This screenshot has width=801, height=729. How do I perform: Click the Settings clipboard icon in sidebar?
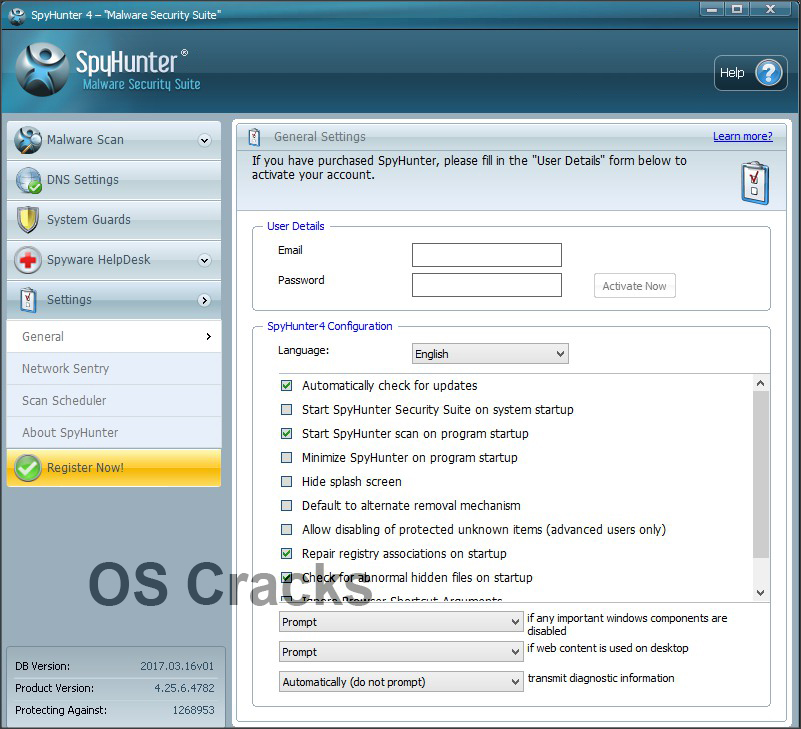(28, 300)
